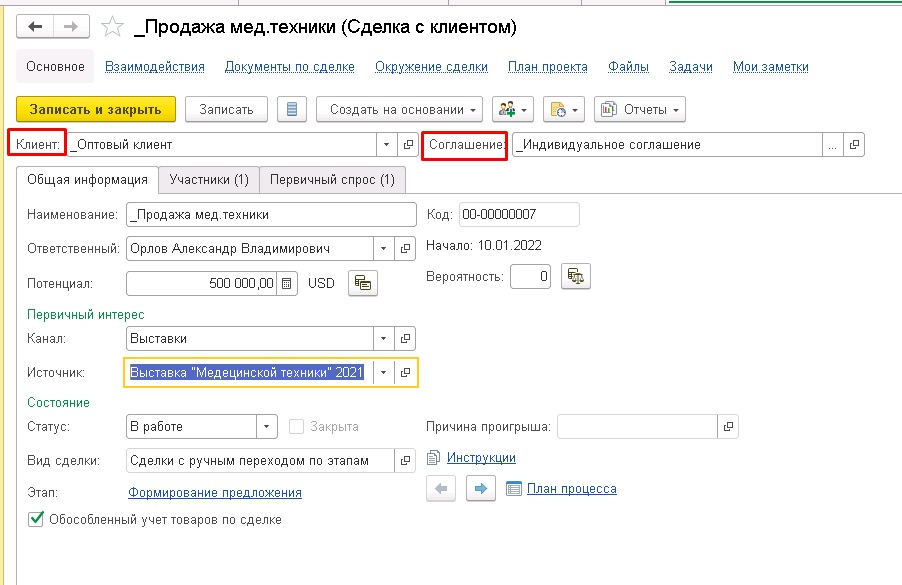Expand the Канал dropdown with Выставки
Screen dimensions: 902x585
pyautogui.click(x=383, y=338)
